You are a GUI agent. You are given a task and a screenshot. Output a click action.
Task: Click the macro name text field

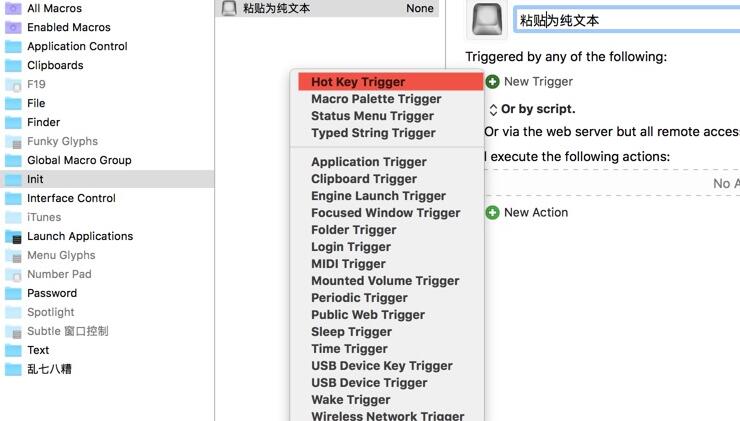[x=627, y=20]
